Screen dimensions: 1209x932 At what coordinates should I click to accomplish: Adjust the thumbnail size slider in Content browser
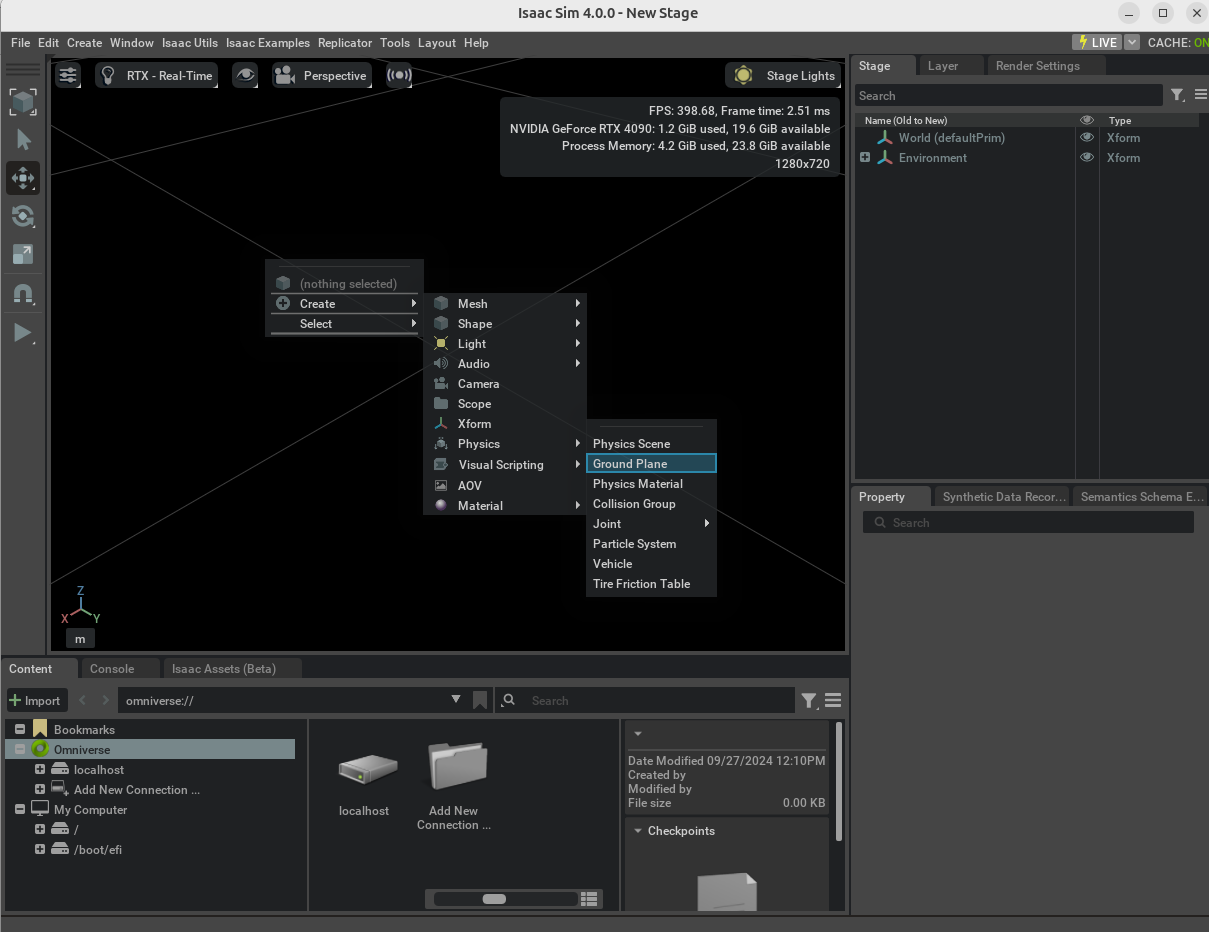coord(495,899)
